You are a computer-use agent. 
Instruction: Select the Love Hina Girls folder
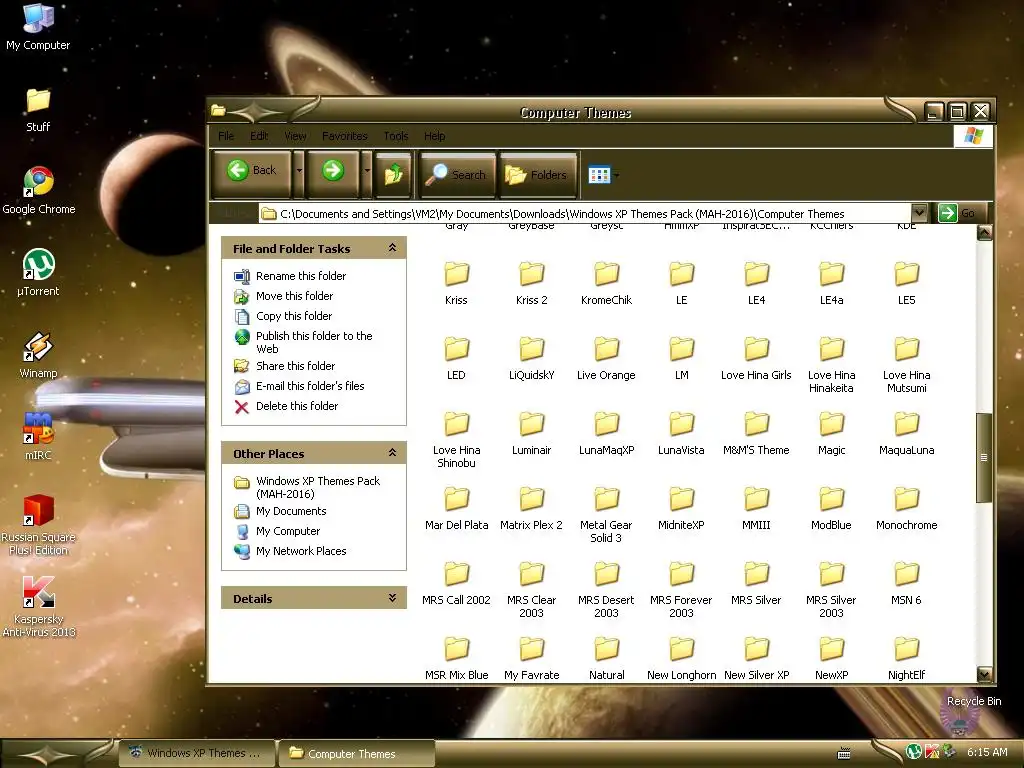756,359
